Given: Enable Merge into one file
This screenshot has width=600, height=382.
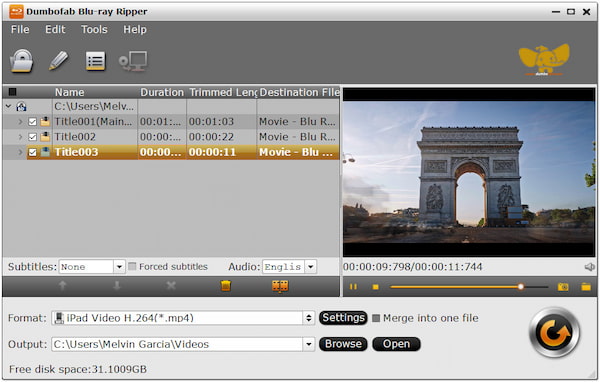Looking at the screenshot, I should (376, 318).
